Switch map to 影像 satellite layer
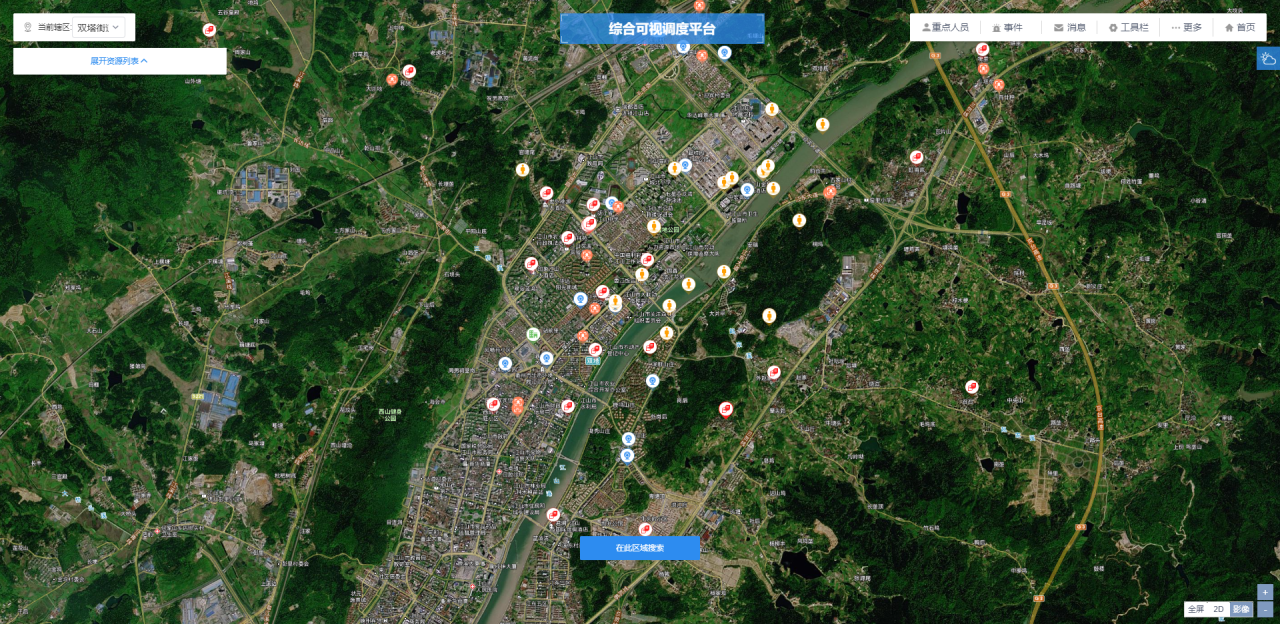The image size is (1280, 624). coord(1240,609)
